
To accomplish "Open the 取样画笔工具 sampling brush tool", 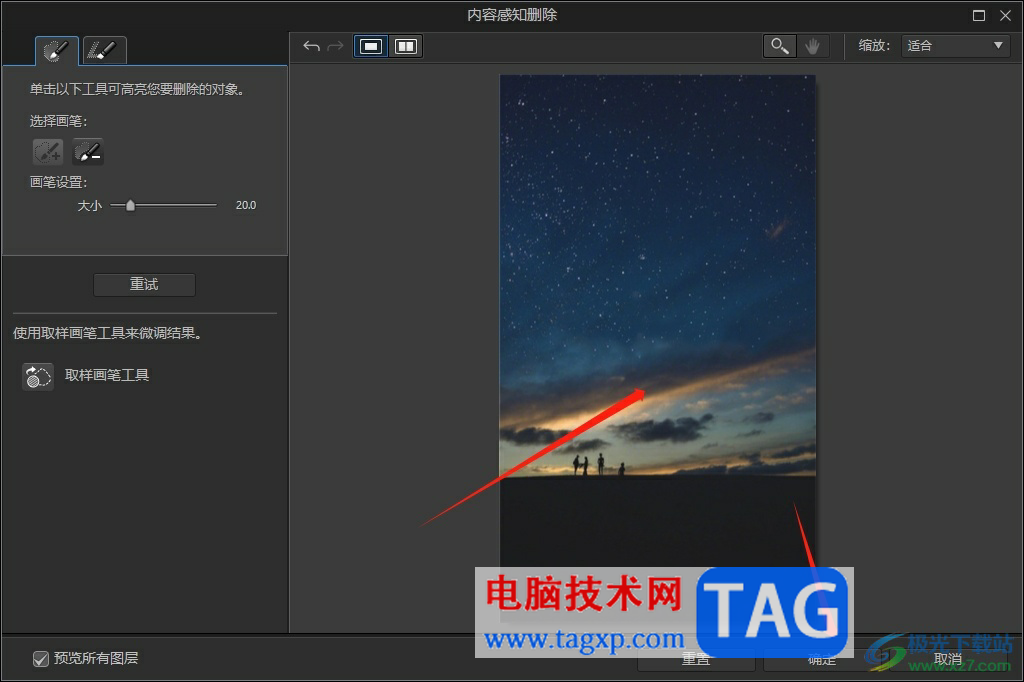I will 38,376.
